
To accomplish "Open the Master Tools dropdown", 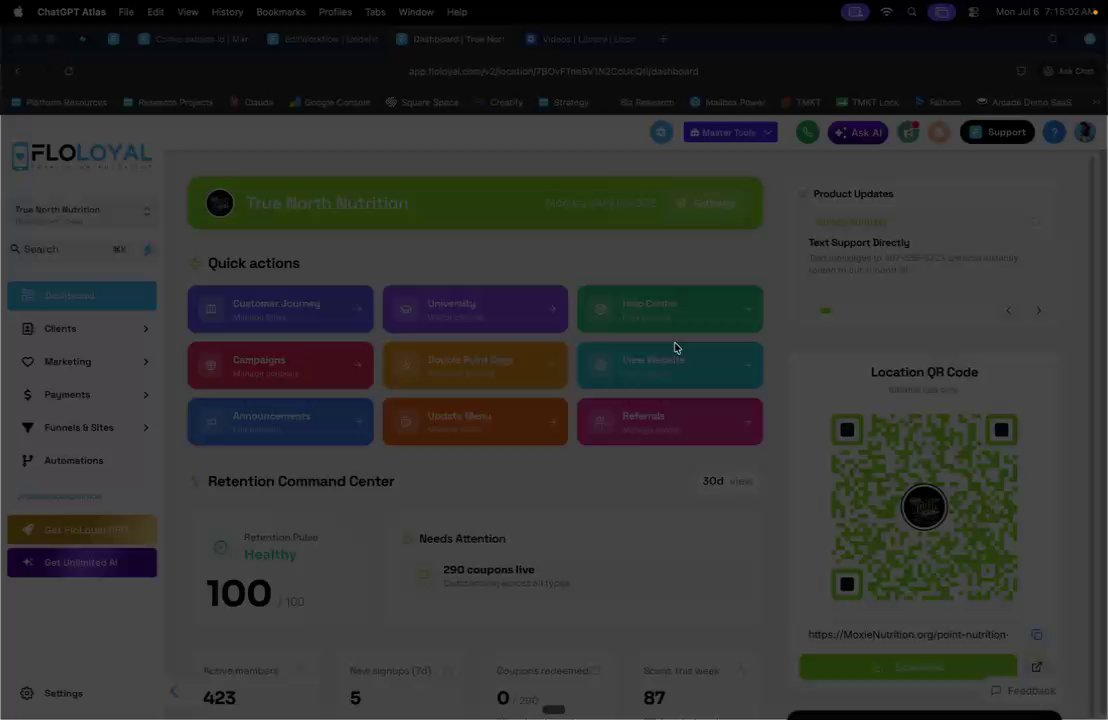I will point(730,132).
